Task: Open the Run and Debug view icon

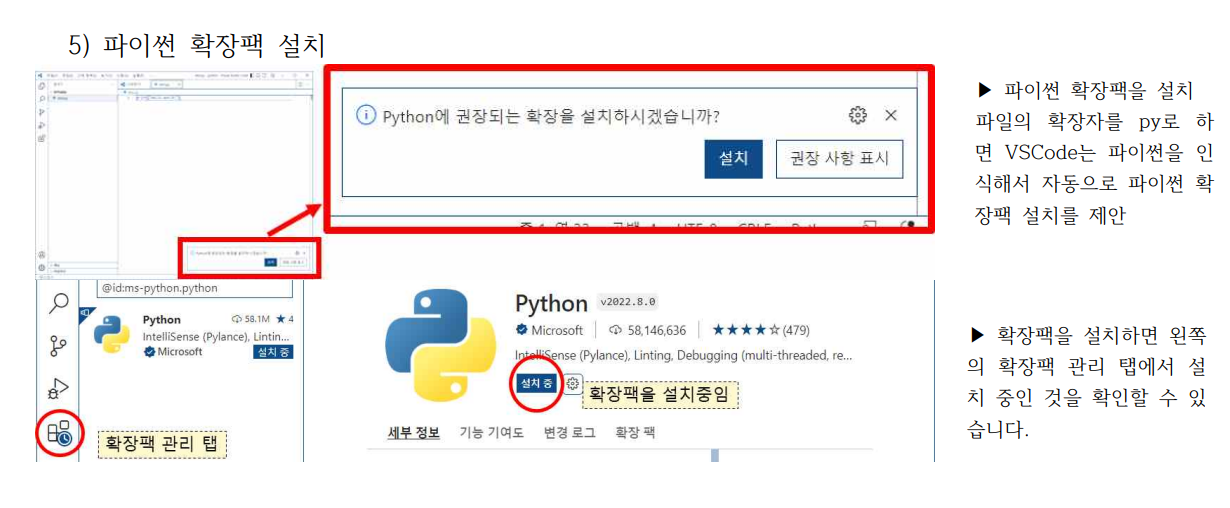Action: pos(59,388)
